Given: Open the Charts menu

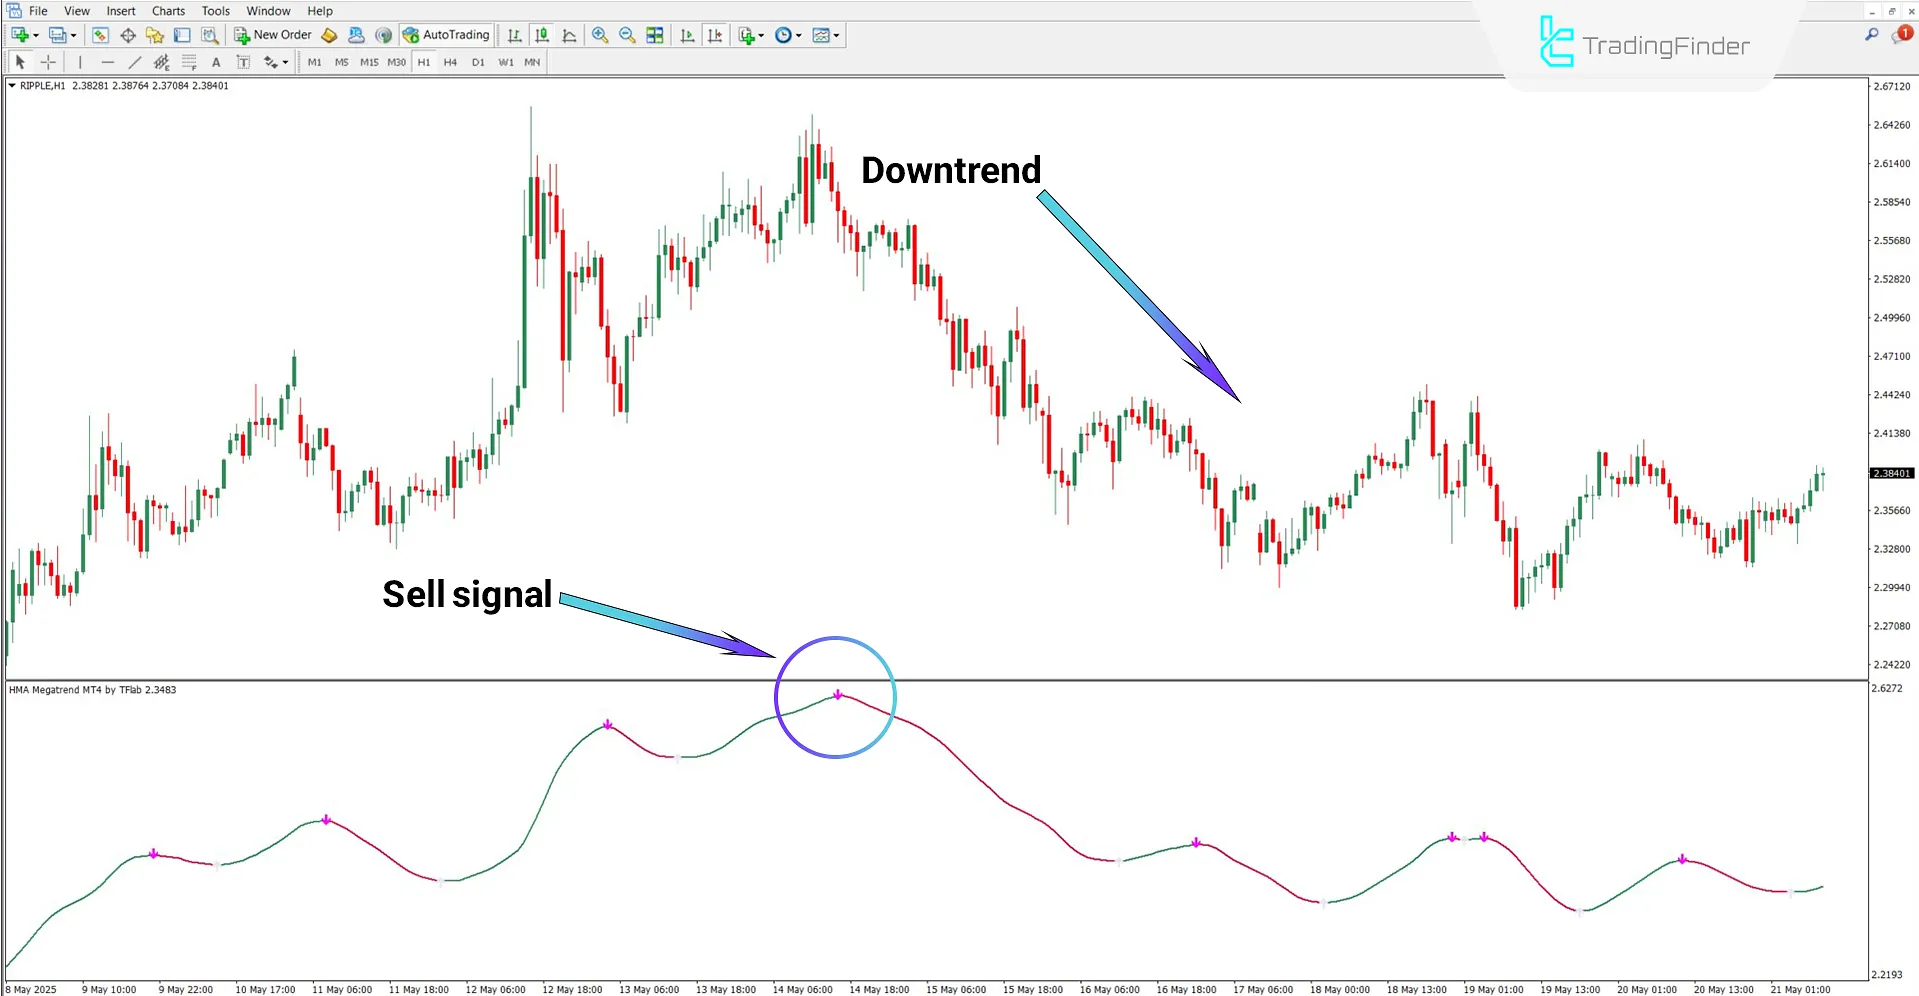Looking at the screenshot, I should click(x=167, y=10).
